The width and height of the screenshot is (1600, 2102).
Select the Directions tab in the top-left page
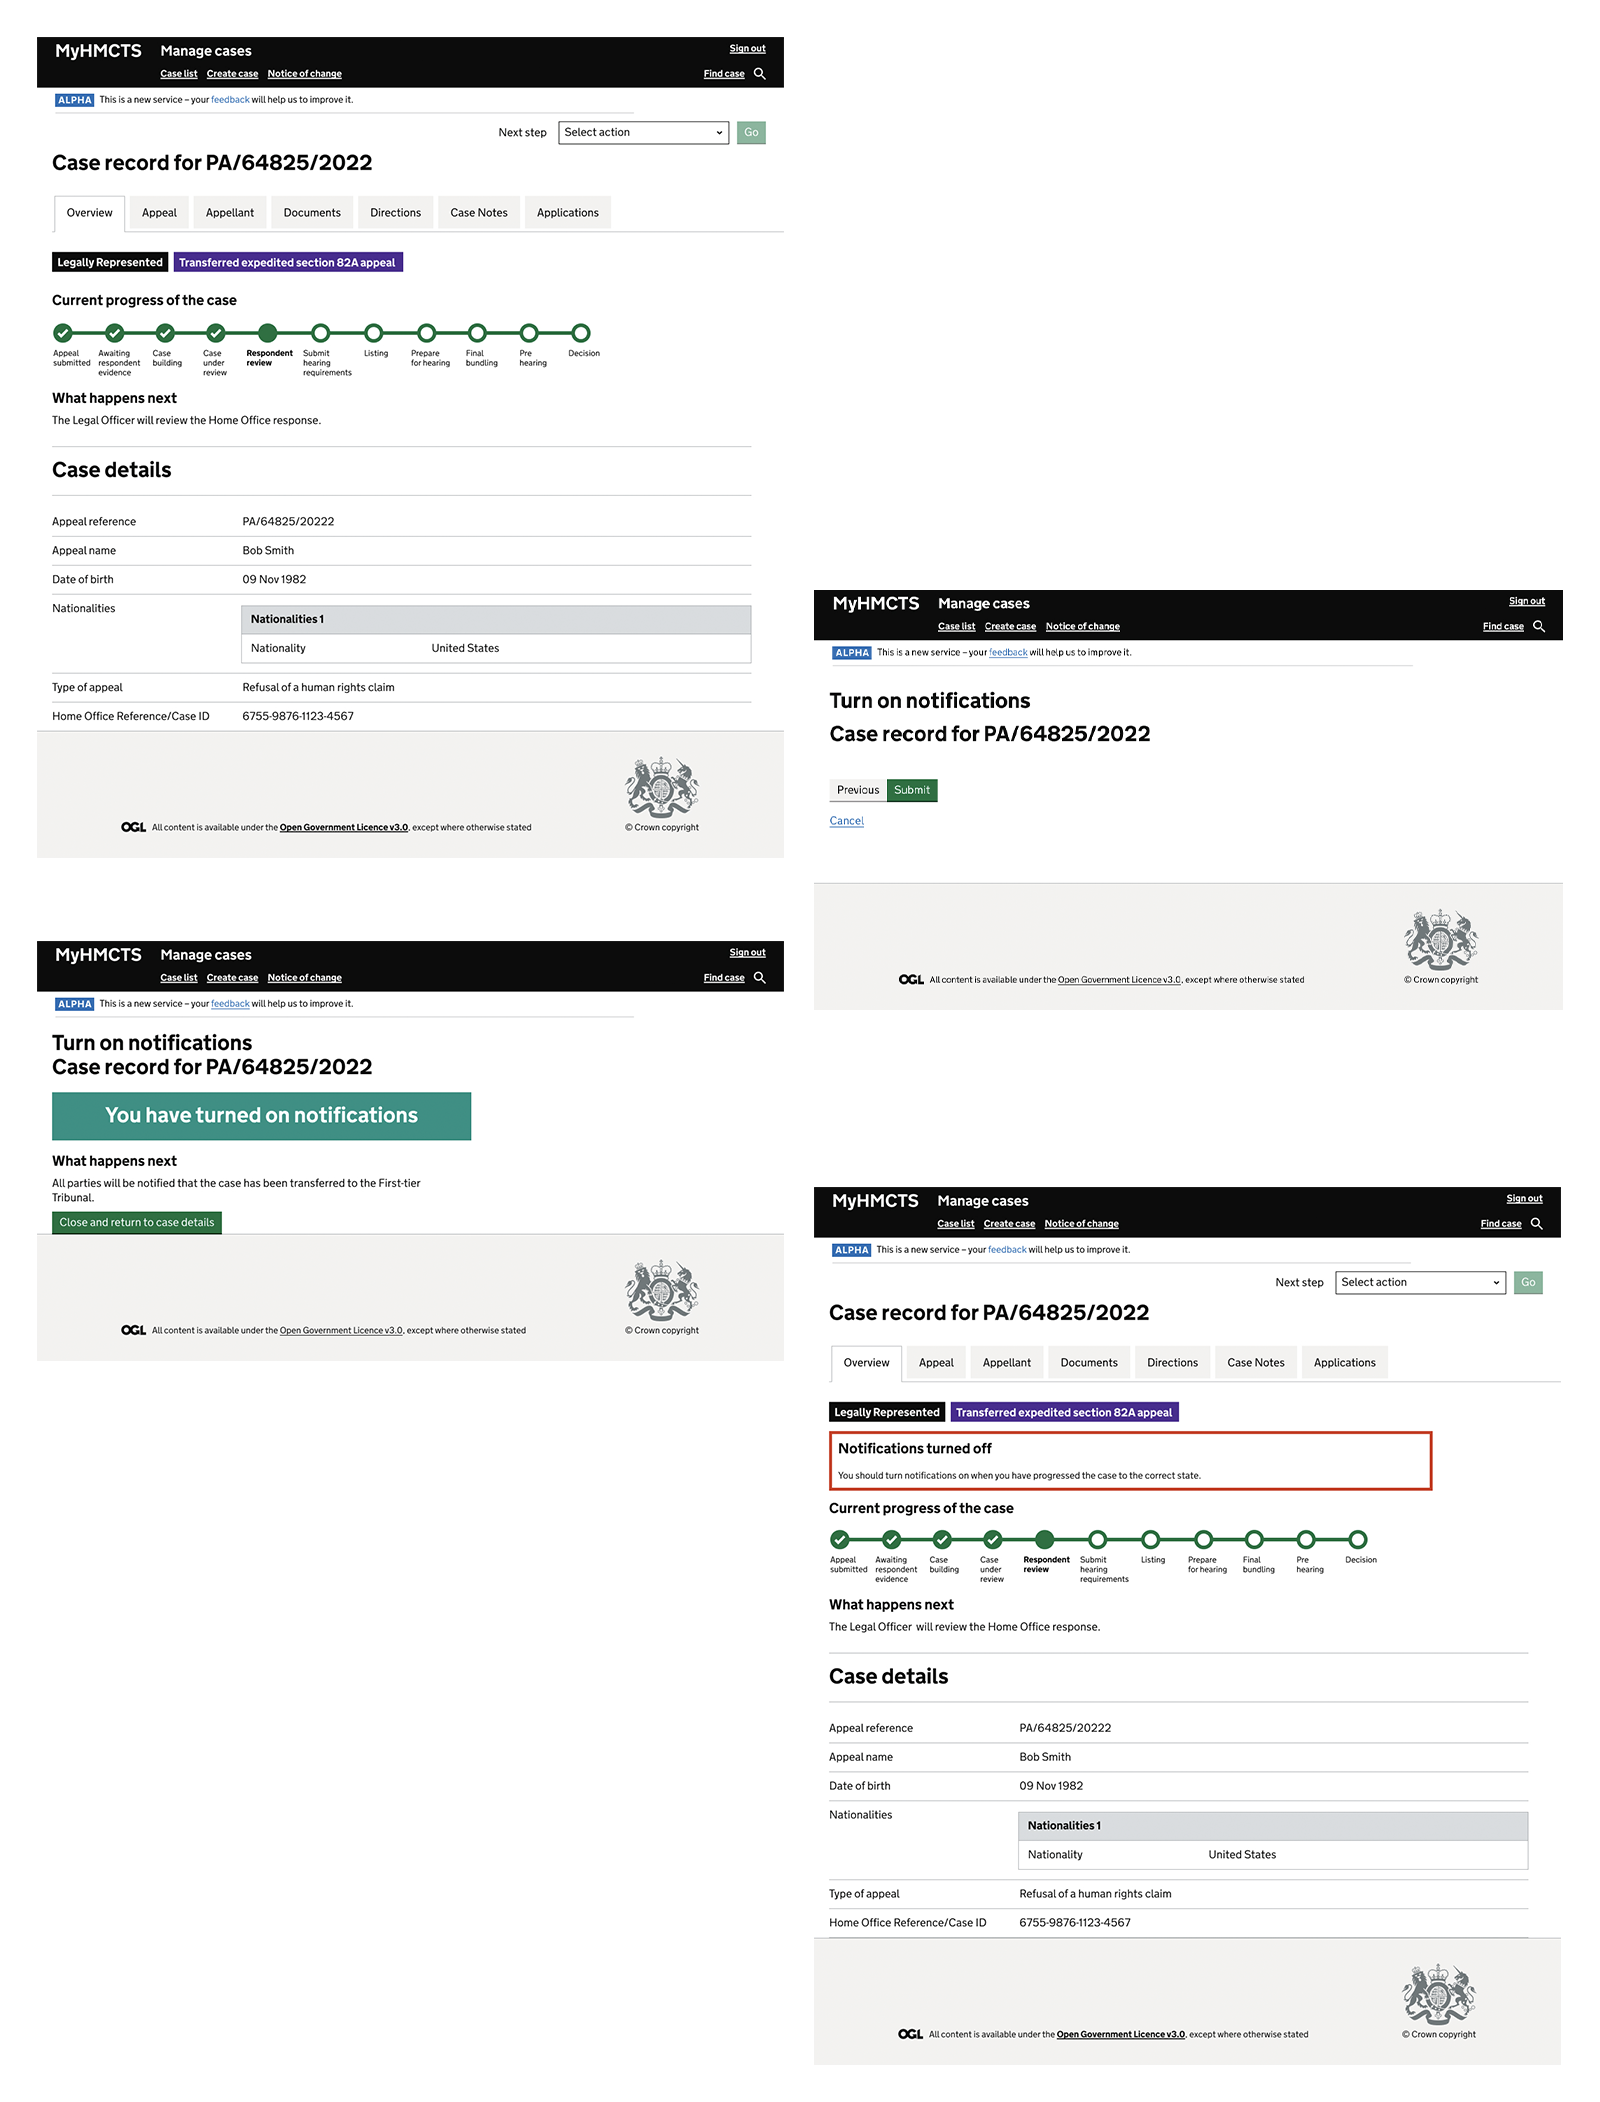click(395, 213)
